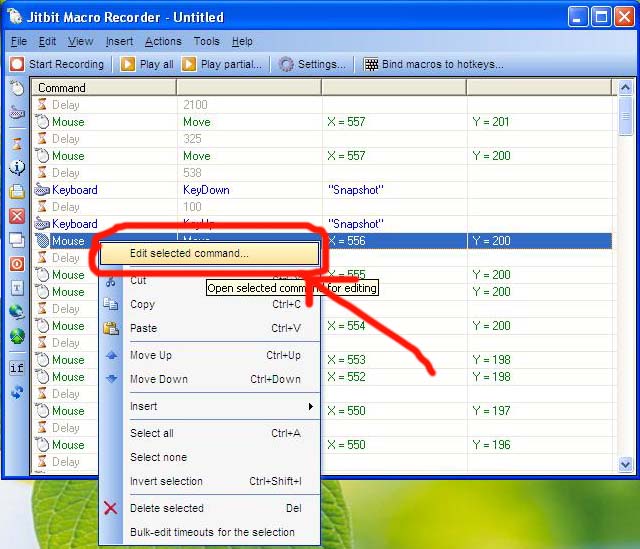Open the Tools menu
Image resolution: width=640 pixels, height=549 pixels.
coord(207,41)
